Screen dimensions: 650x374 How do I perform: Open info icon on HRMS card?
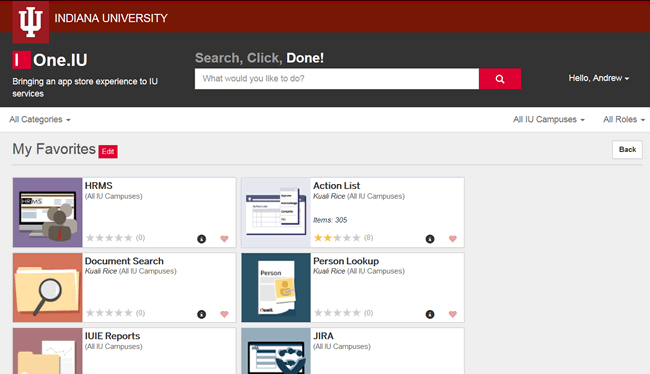point(201,239)
